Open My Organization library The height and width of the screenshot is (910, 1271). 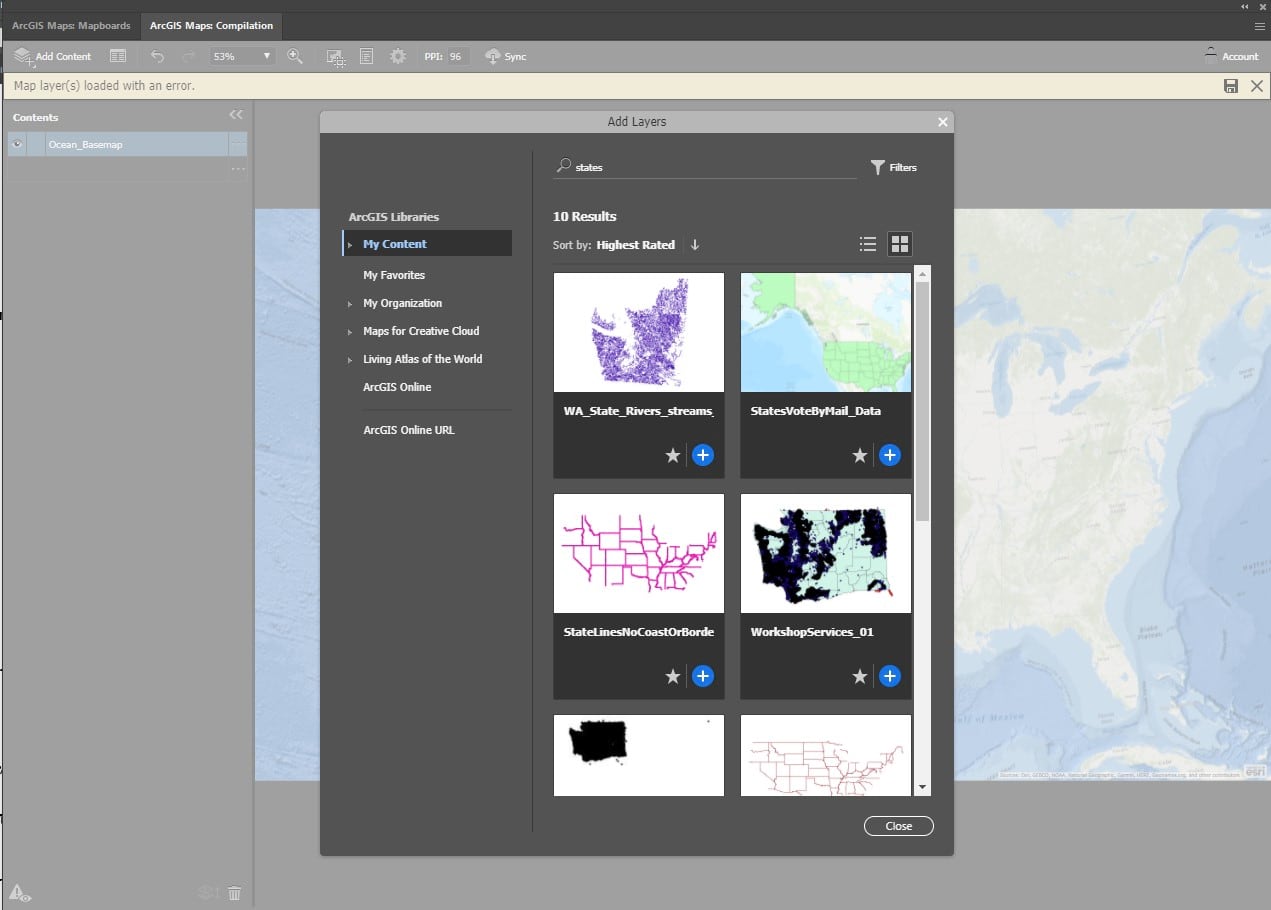402,303
